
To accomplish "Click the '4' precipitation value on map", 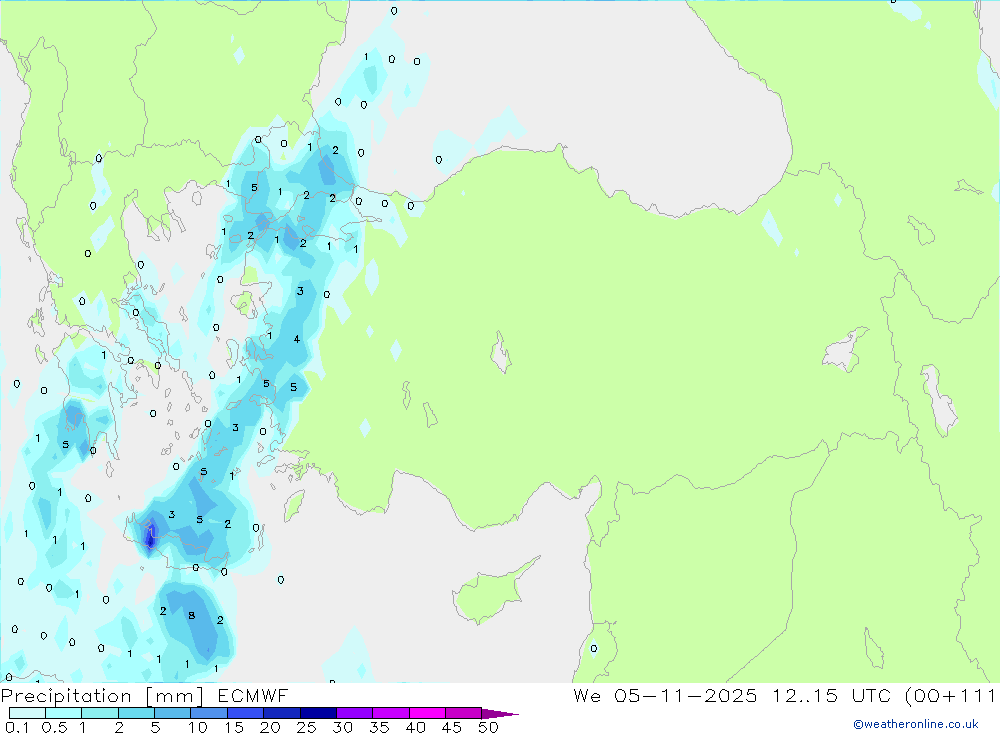I will pos(297,339).
